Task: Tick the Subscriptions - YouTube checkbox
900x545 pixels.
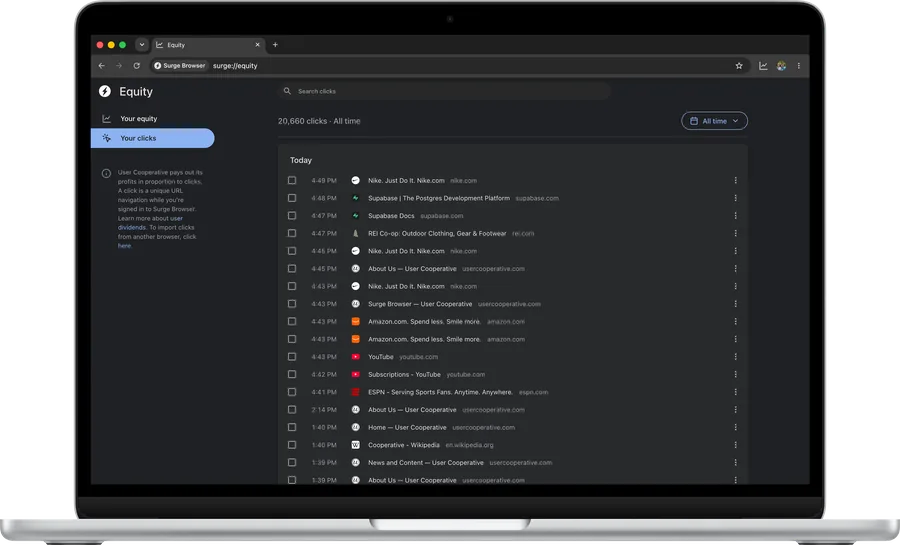Action: (292, 375)
